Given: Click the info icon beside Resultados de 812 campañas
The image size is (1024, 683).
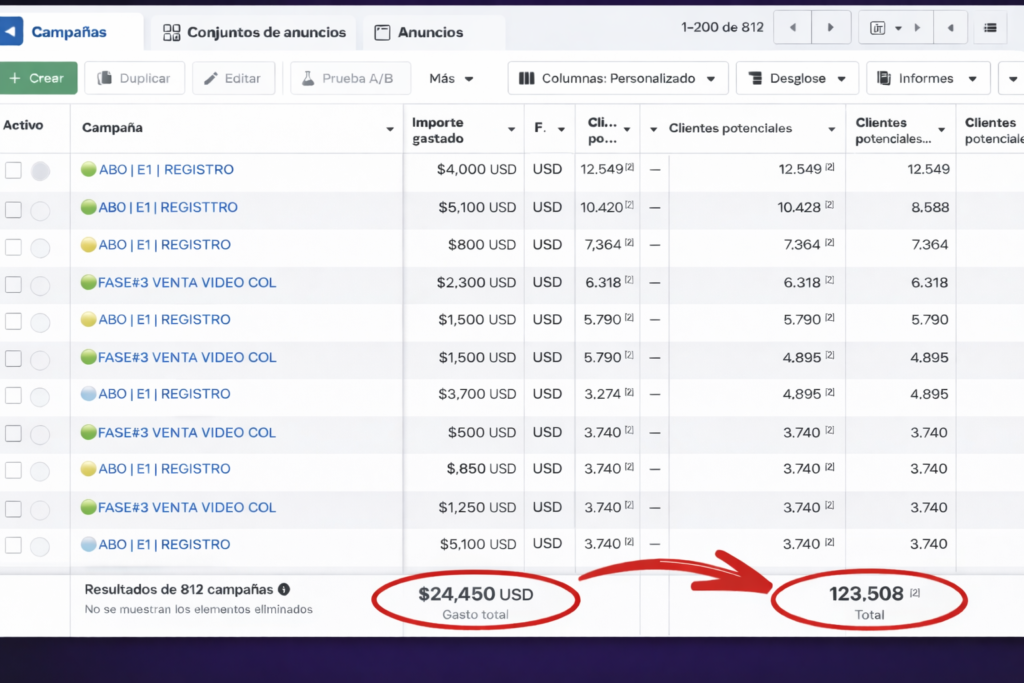Looking at the screenshot, I should coord(284,590).
